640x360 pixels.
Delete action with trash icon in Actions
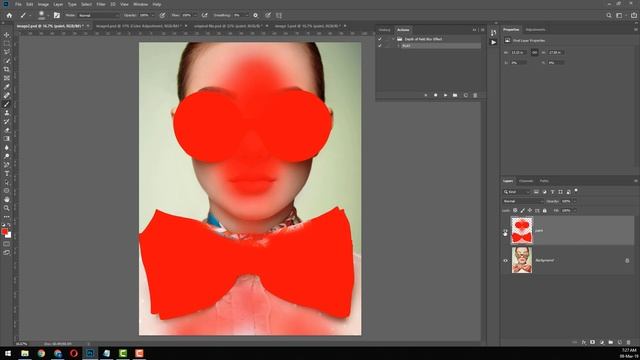click(x=475, y=95)
